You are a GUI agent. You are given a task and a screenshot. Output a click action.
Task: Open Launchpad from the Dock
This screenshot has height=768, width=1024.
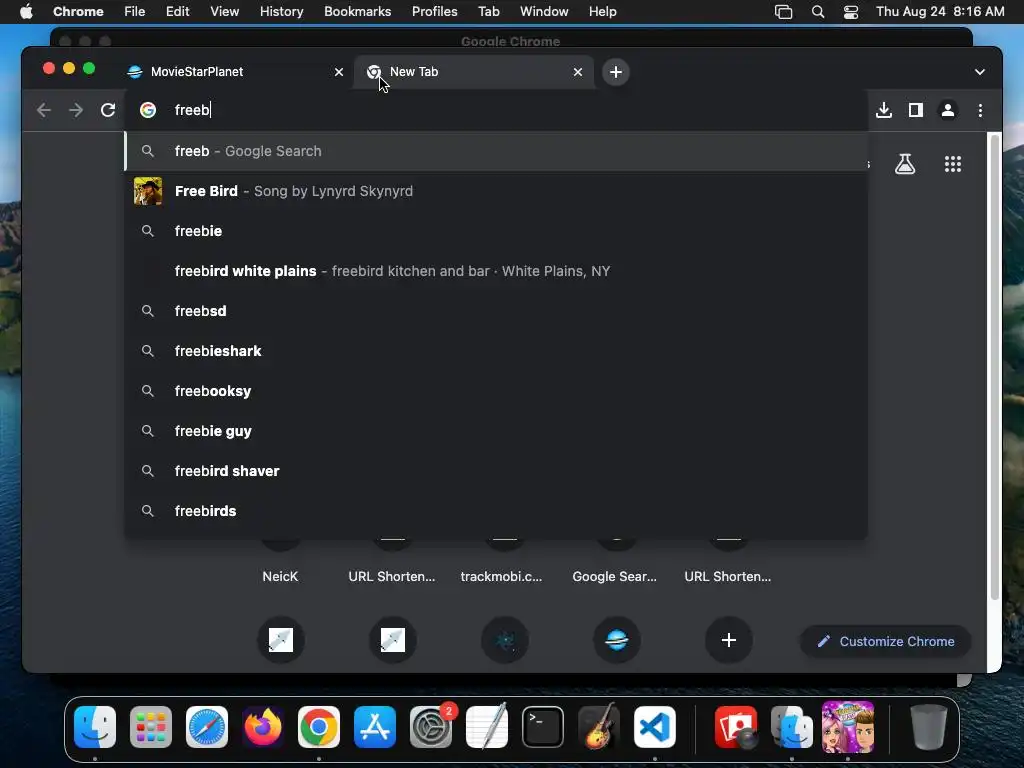(151, 727)
